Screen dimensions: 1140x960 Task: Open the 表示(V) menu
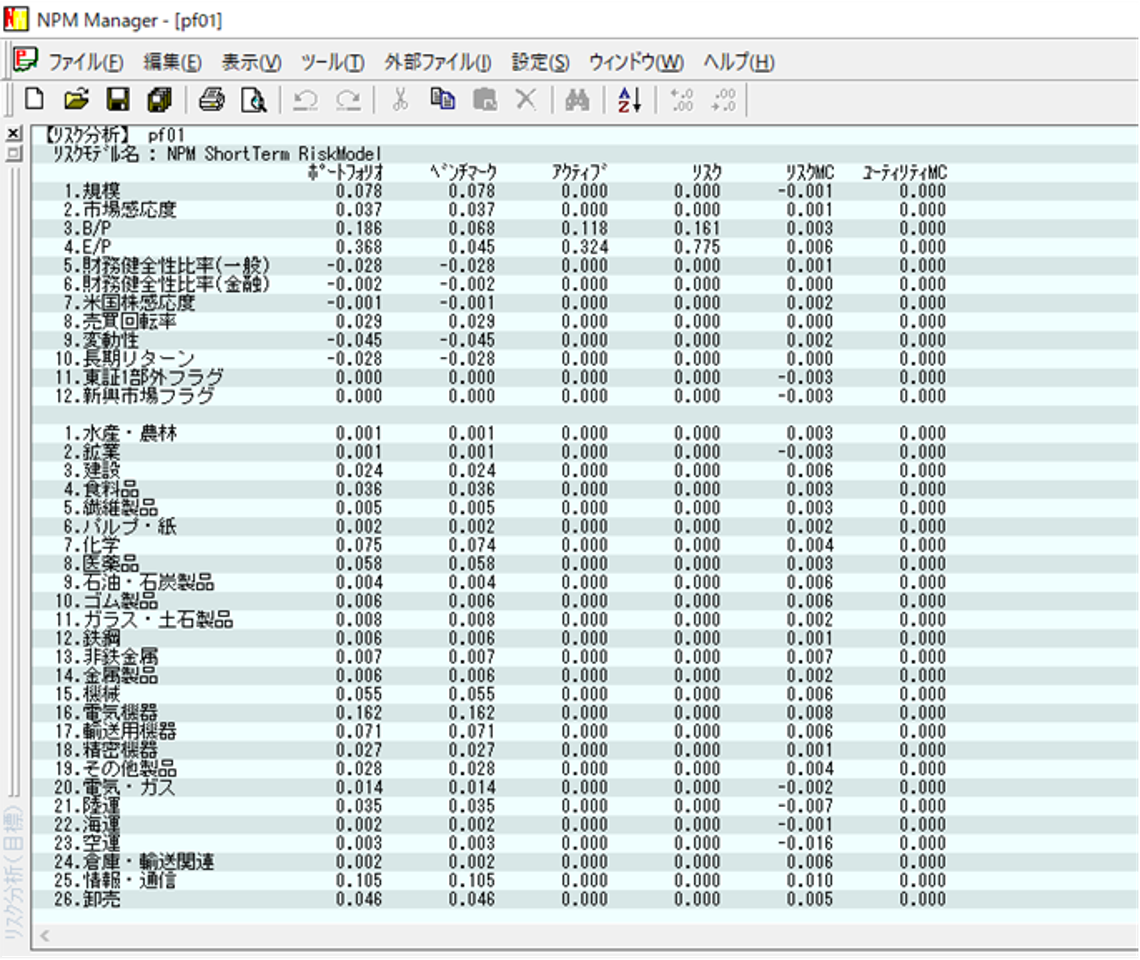(x=251, y=62)
